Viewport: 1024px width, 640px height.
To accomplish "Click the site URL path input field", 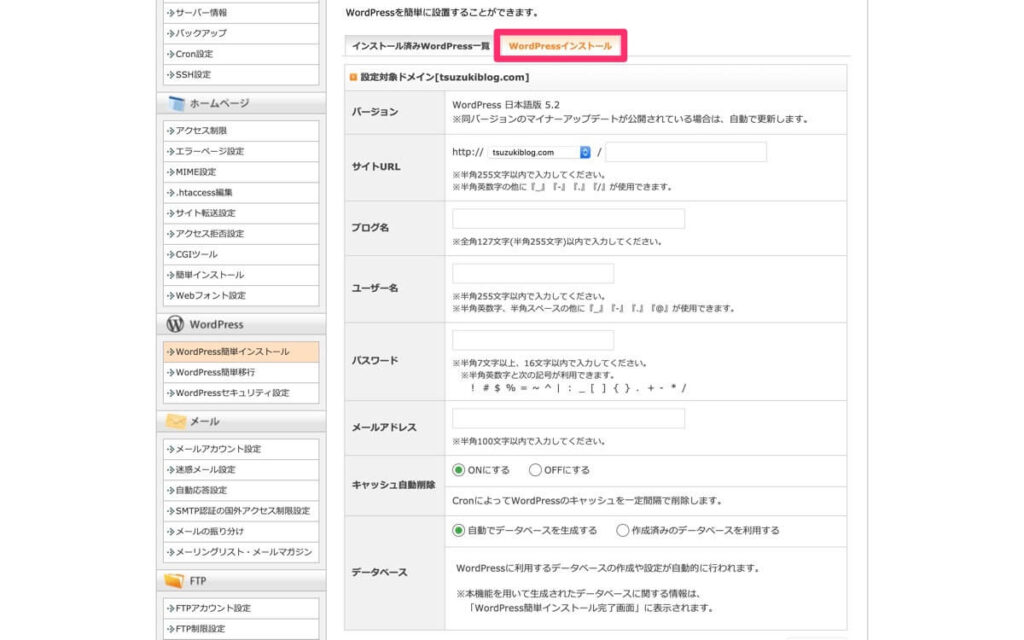I will pos(686,152).
